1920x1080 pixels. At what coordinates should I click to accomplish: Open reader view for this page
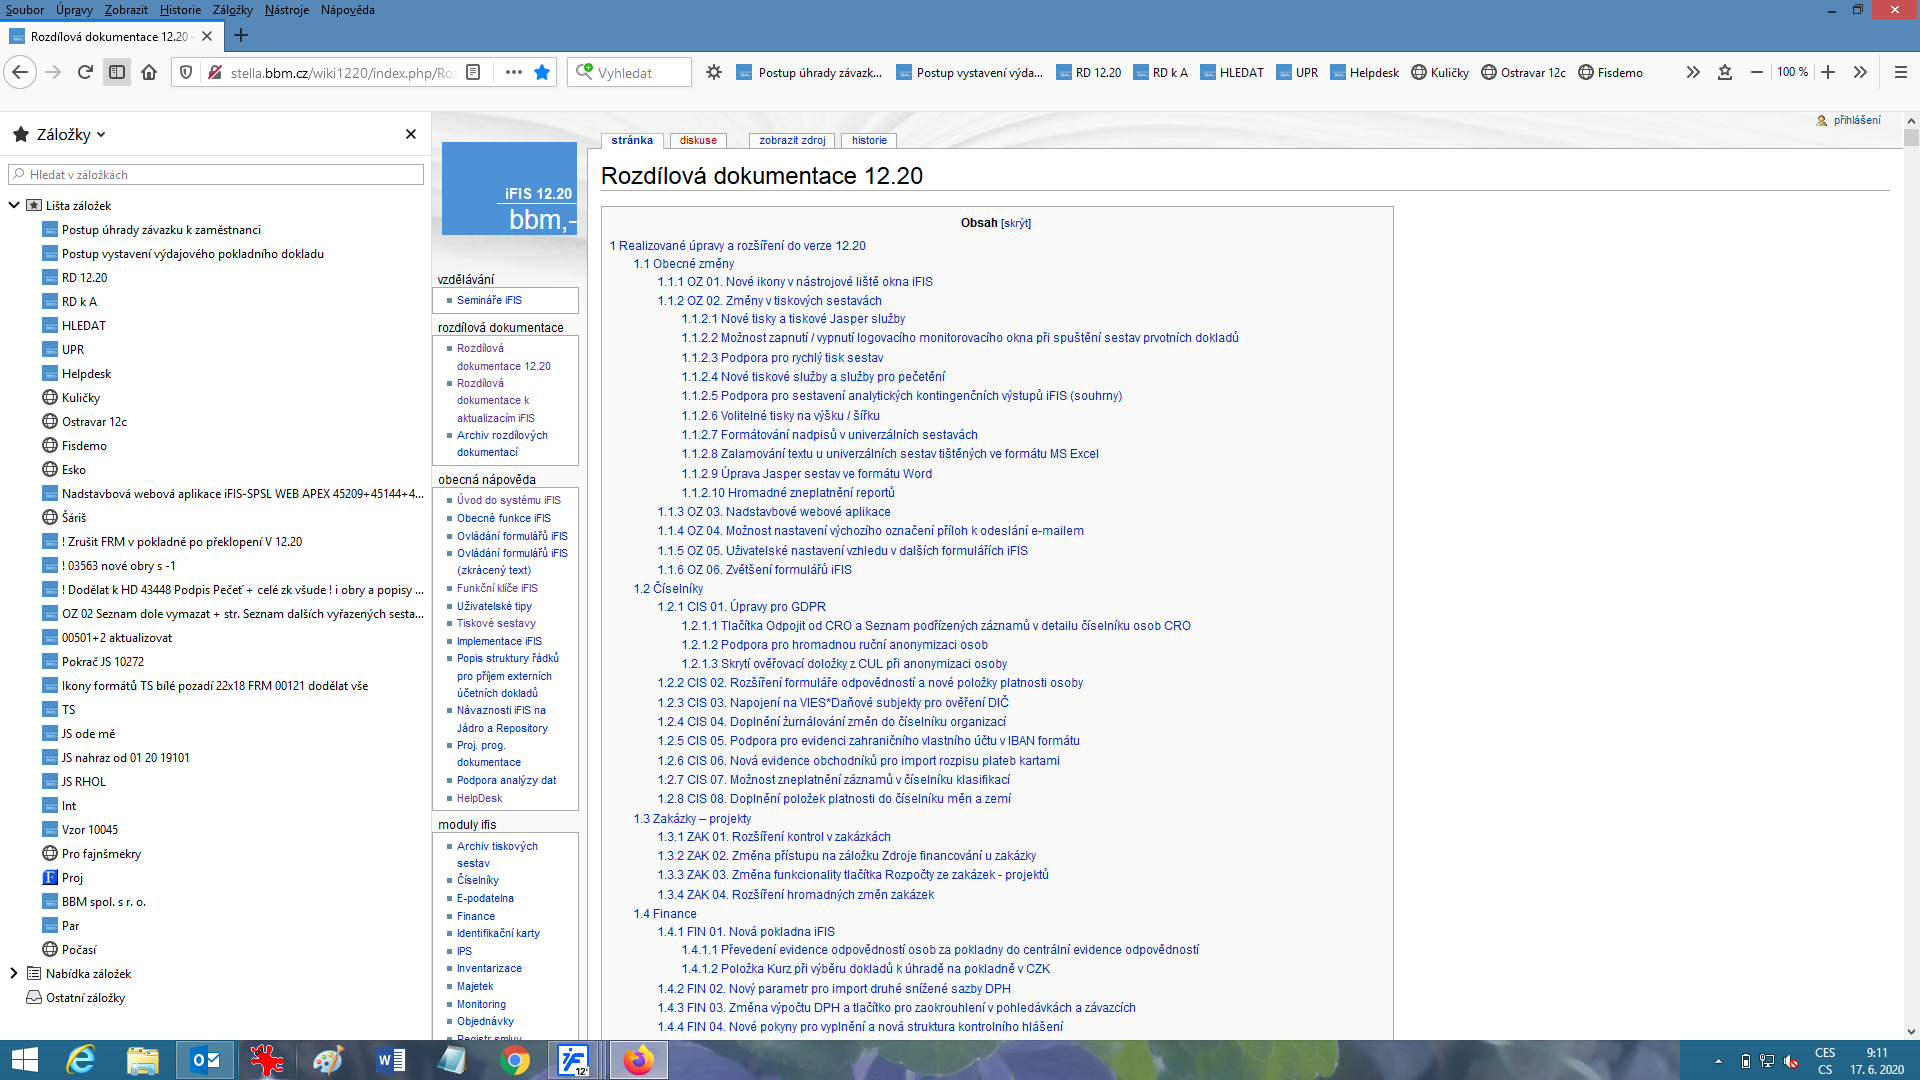[x=474, y=72]
